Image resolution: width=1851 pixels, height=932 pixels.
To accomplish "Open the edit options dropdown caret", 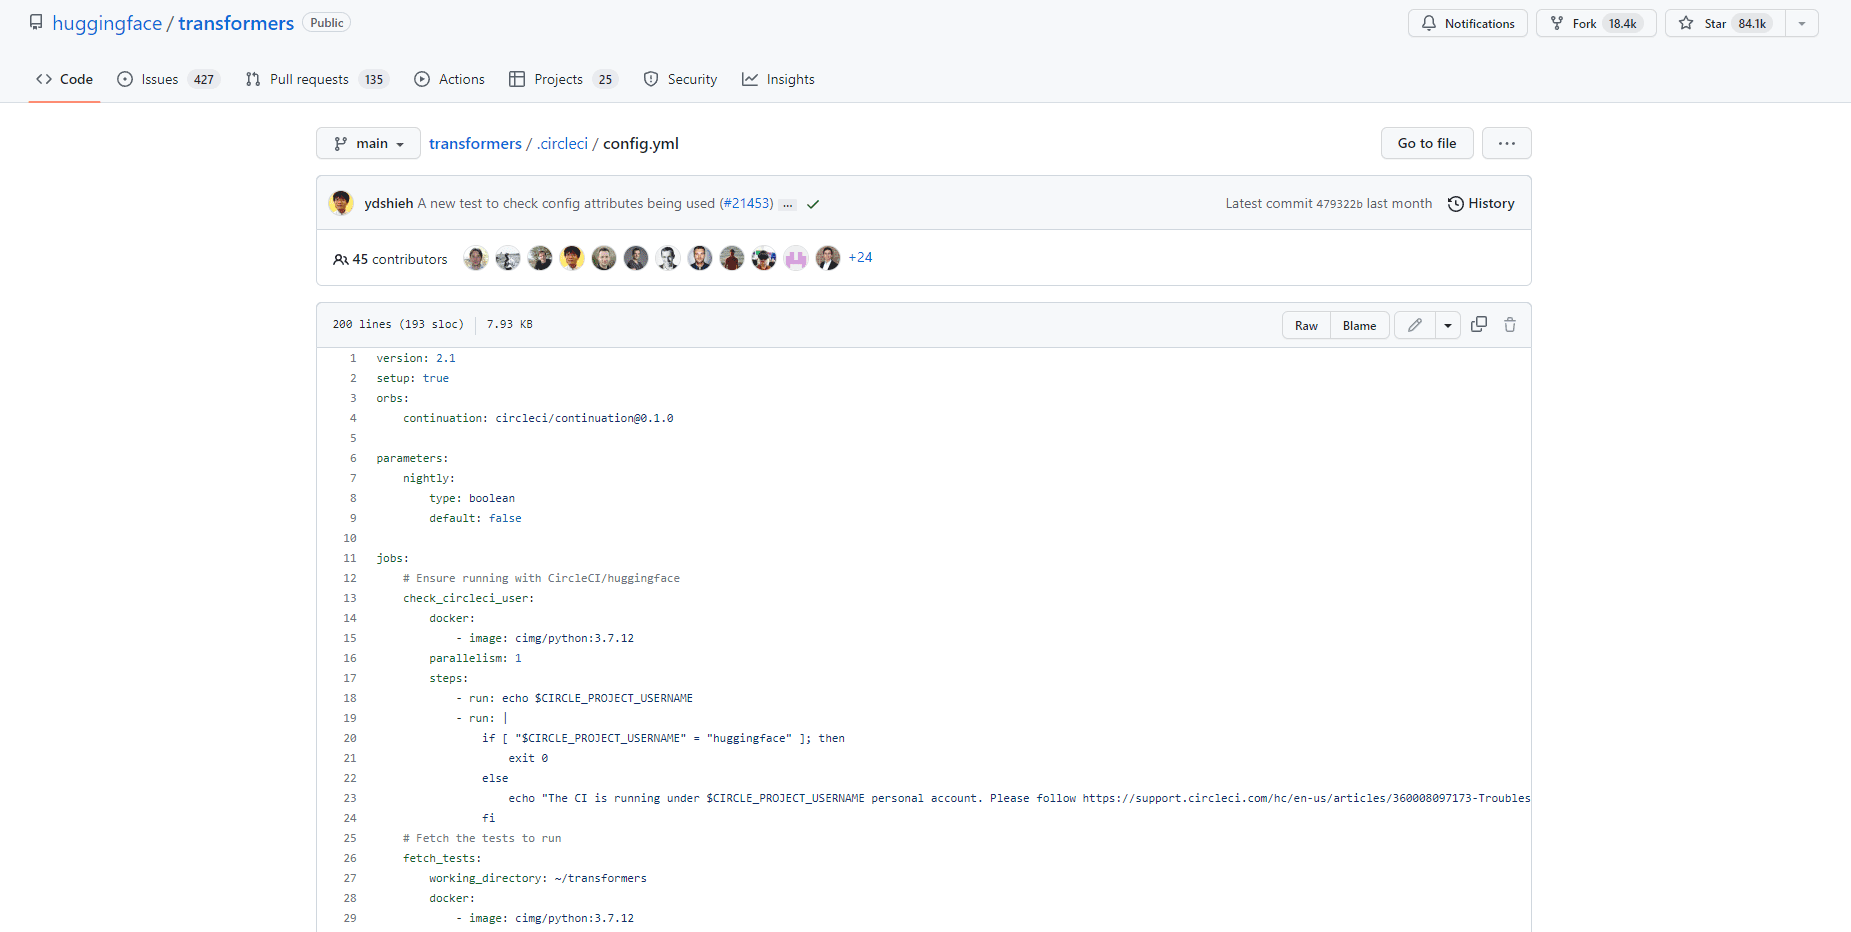I will click(1448, 325).
